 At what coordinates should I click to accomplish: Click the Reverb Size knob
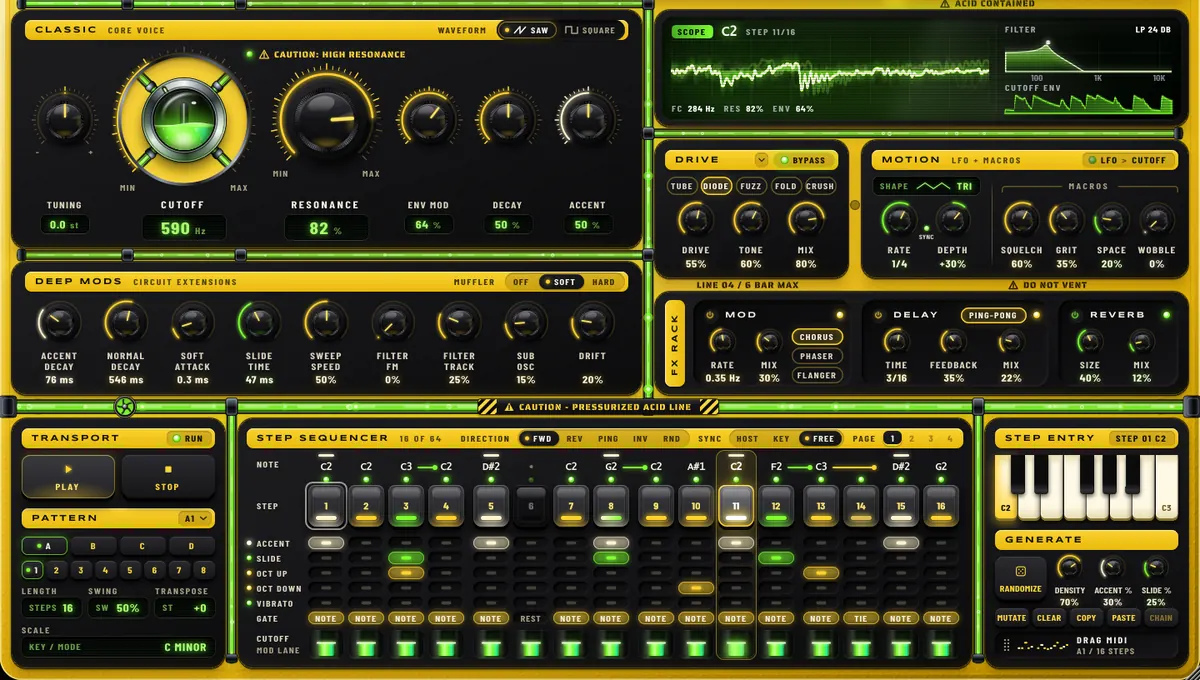1089,341
